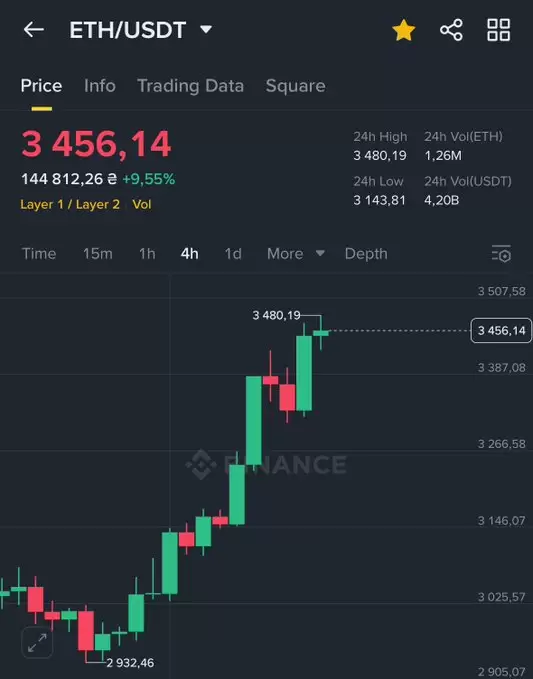The height and width of the screenshot is (679, 533).
Task: Open the grid layout icon
Action: pyautogui.click(x=498, y=30)
